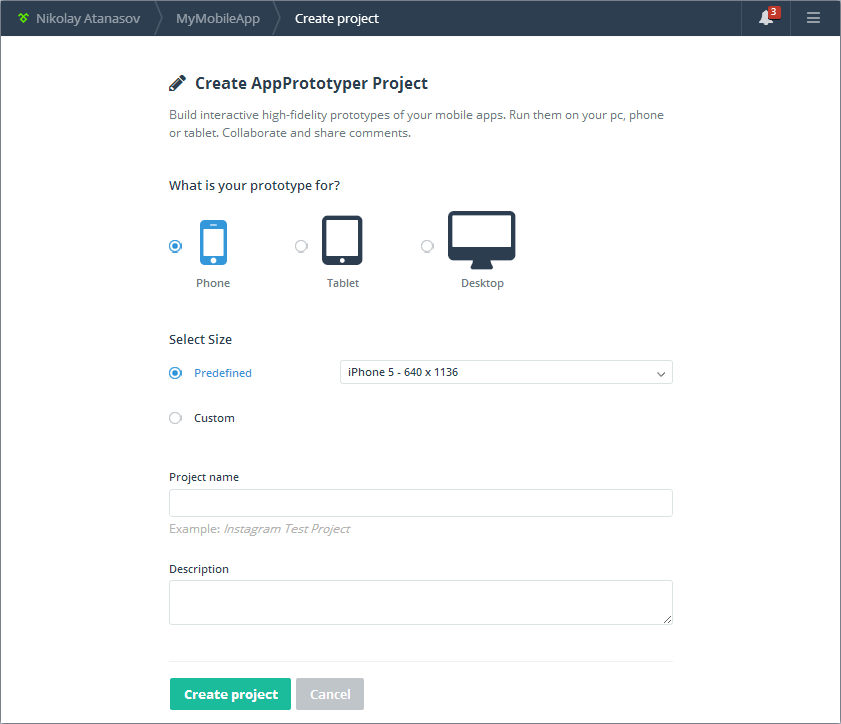Image resolution: width=841 pixels, height=724 pixels.
Task: Open the iPhone 5 - 640 x 1136 dropdown
Action: pos(506,372)
